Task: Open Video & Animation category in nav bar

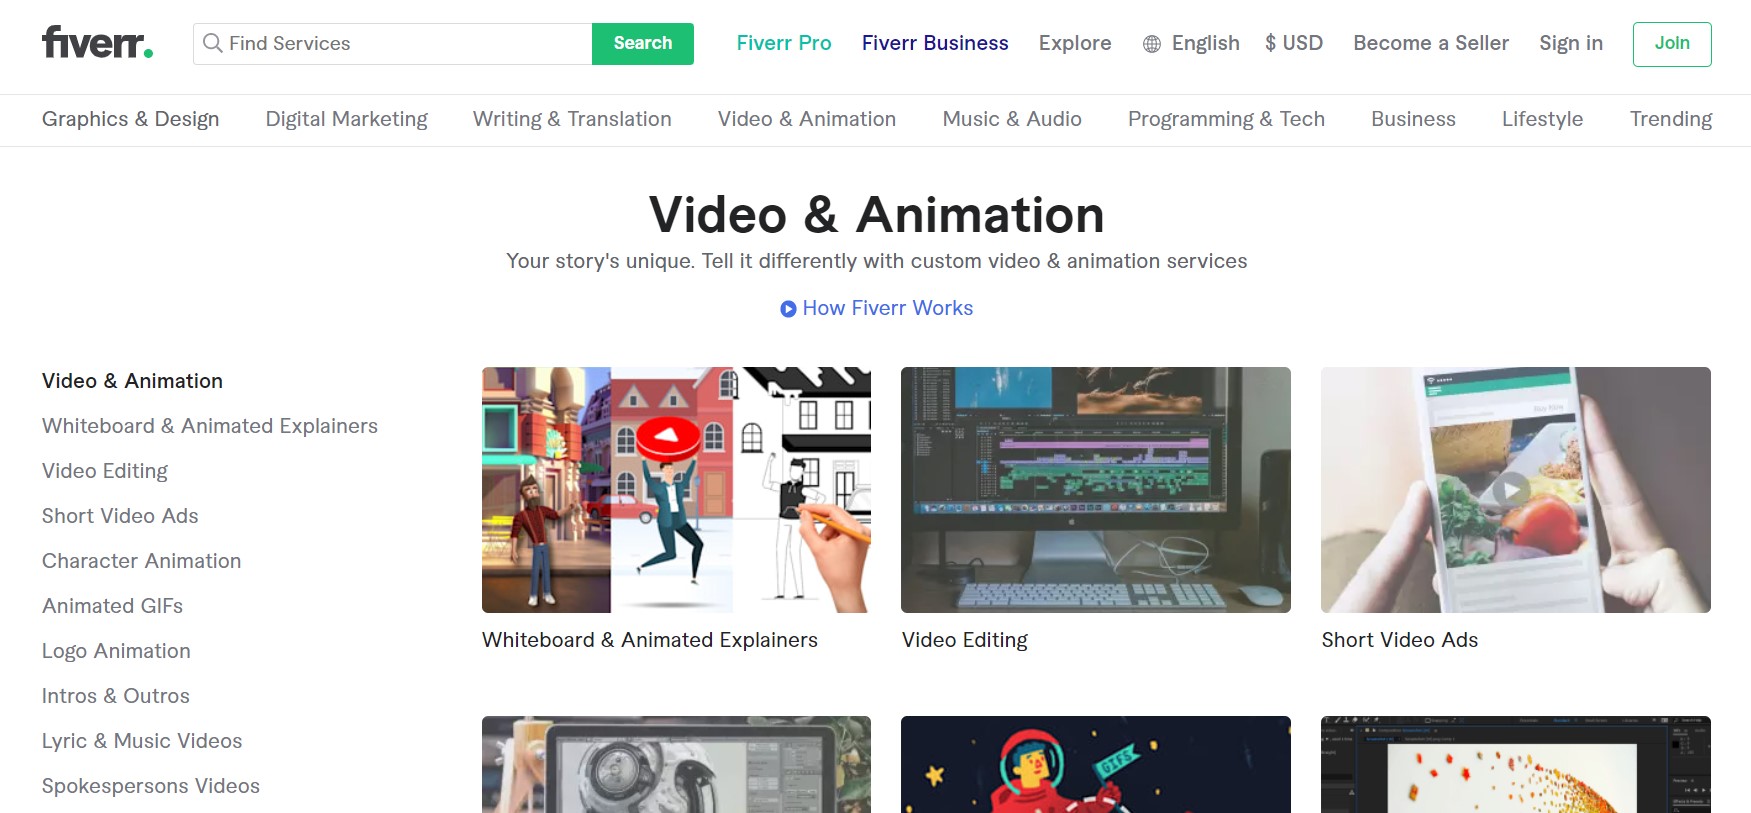Action: point(807,119)
